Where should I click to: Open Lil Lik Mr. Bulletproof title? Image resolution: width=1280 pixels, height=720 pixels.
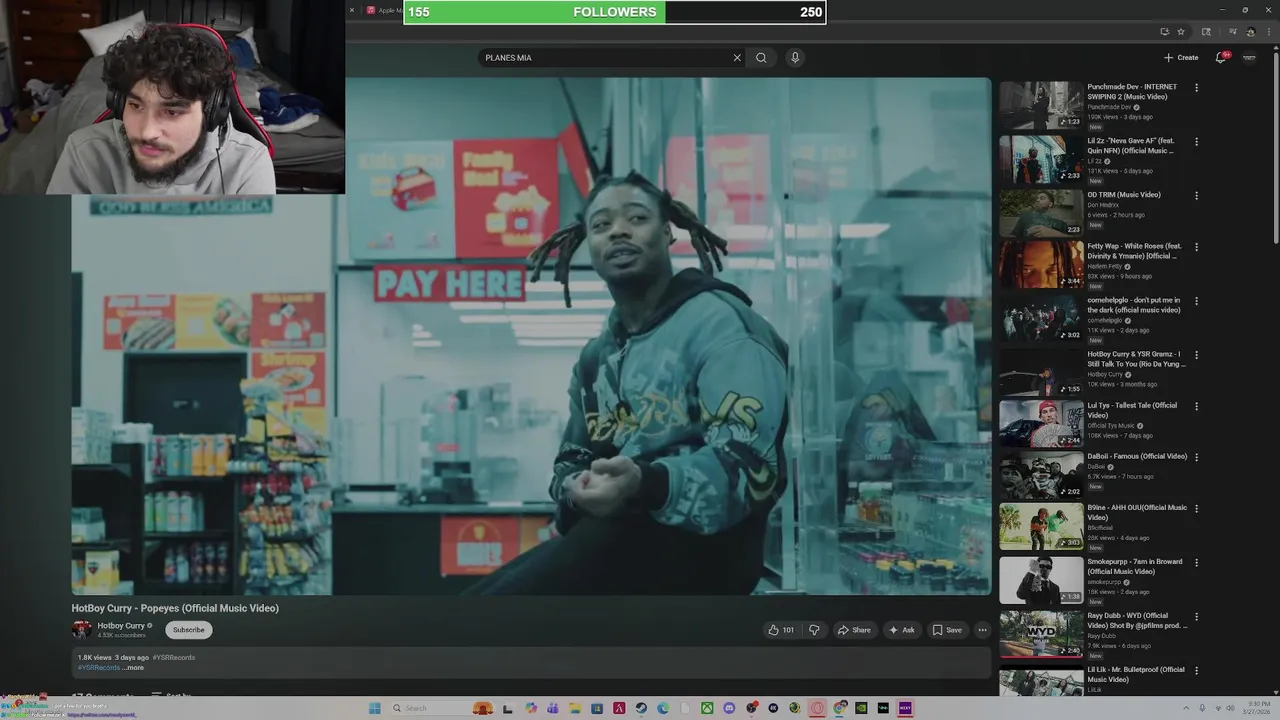point(1136,674)
